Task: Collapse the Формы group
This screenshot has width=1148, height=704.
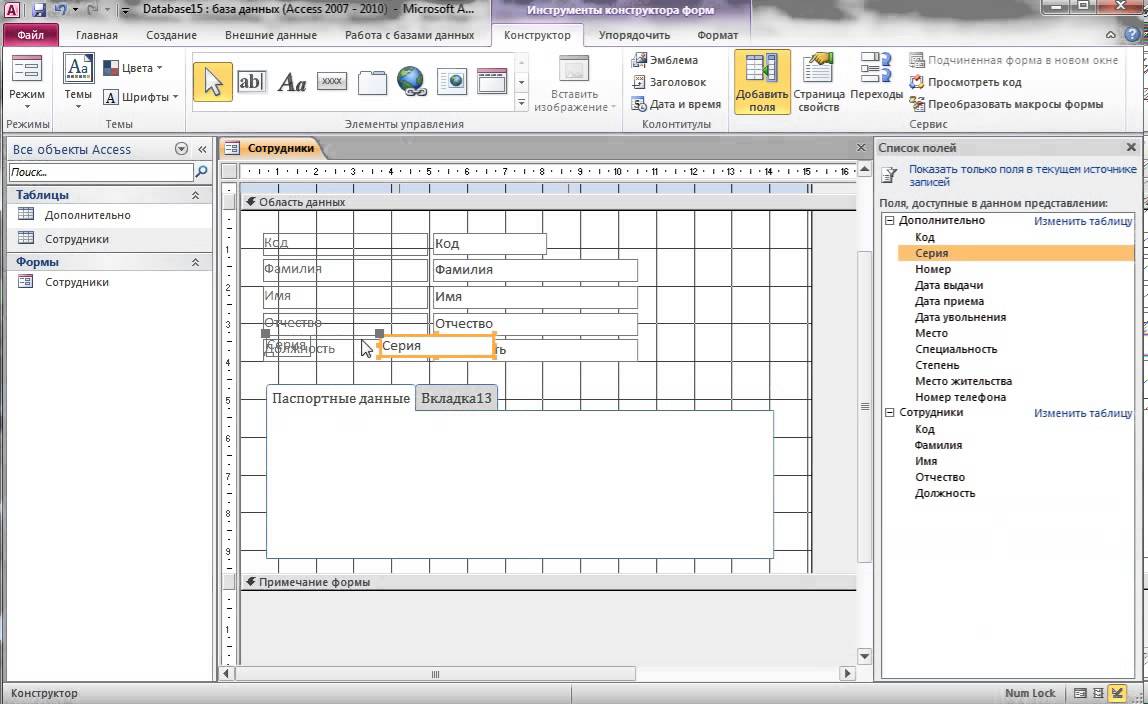Action: point(195,262)
